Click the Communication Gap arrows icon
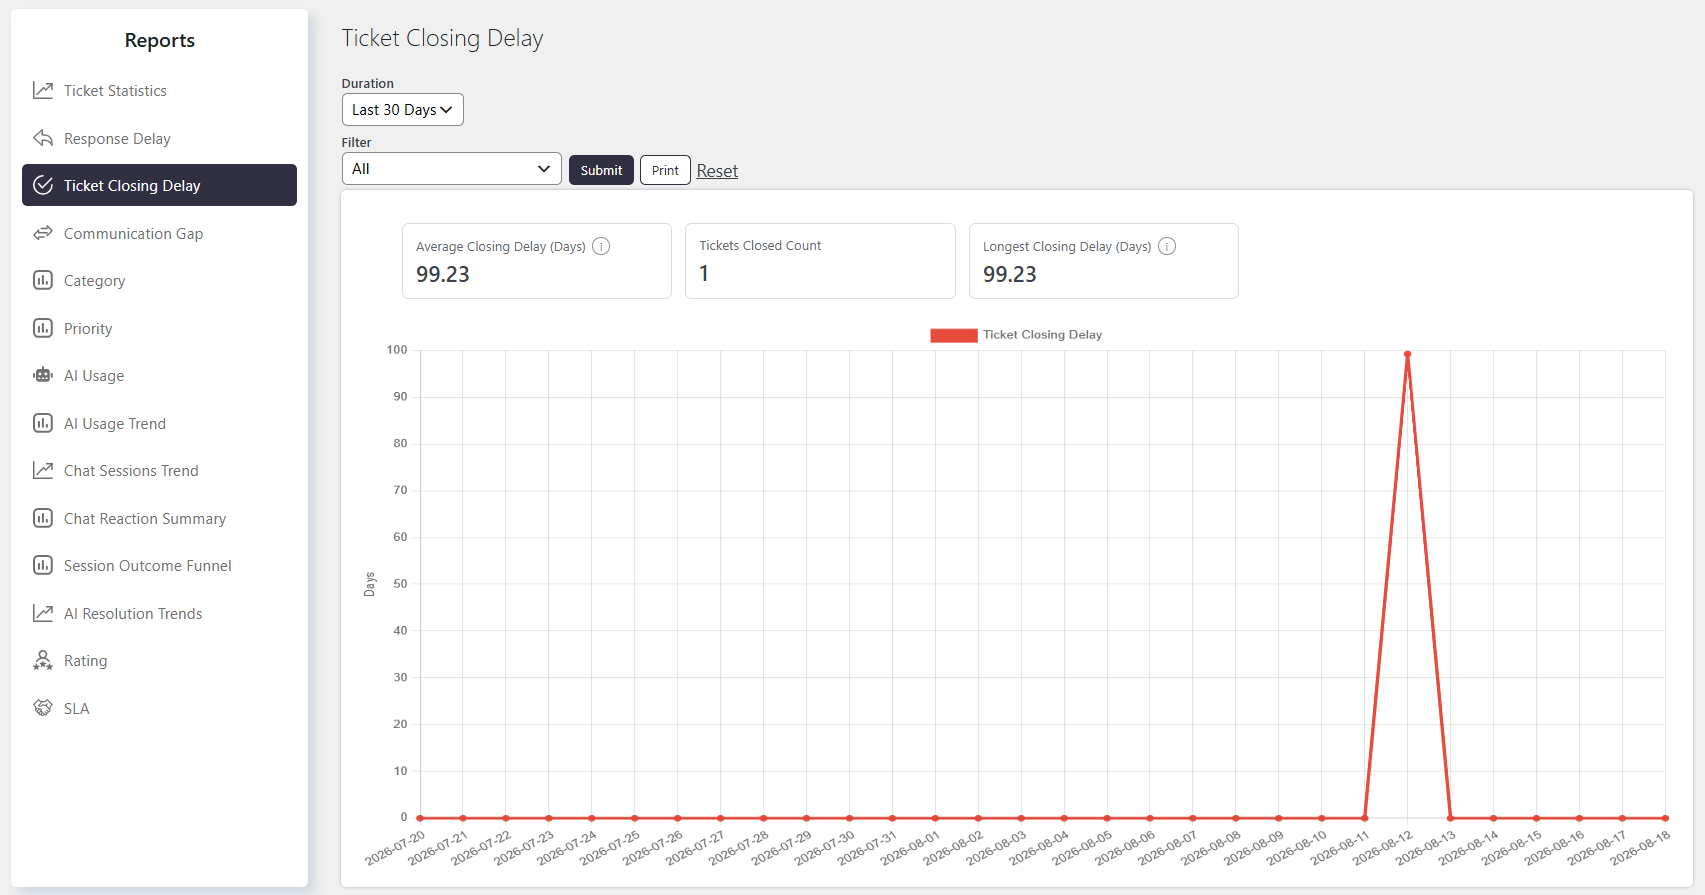The height and width of the screenshot is (895, 1705). click(x=43, y=233)
